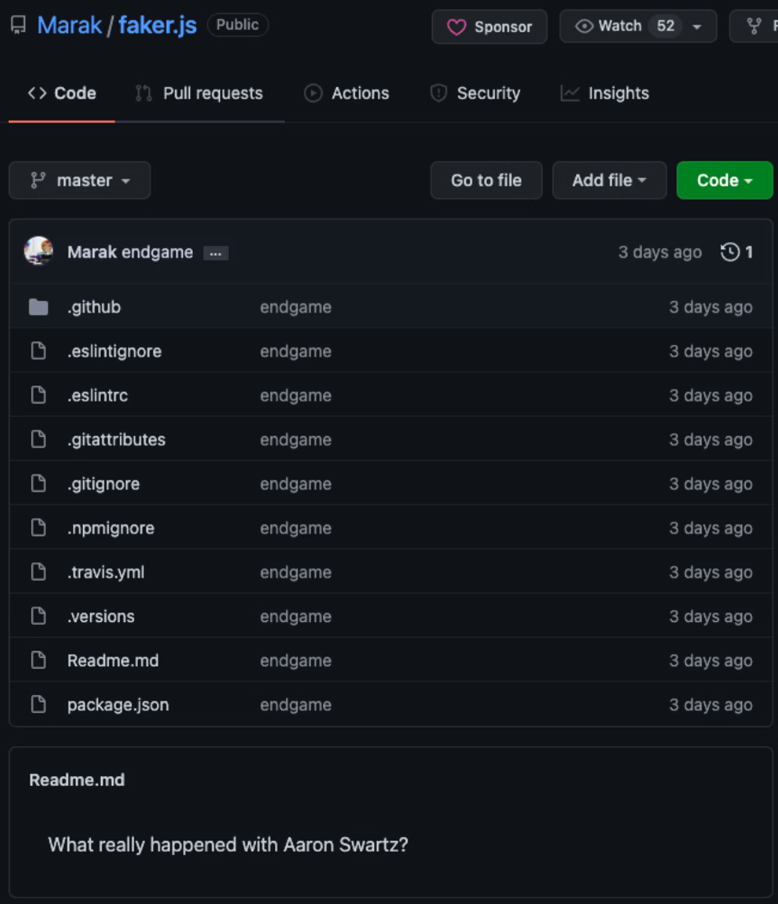
Task: Click the Watch count 52 badge
Action: 666,26
